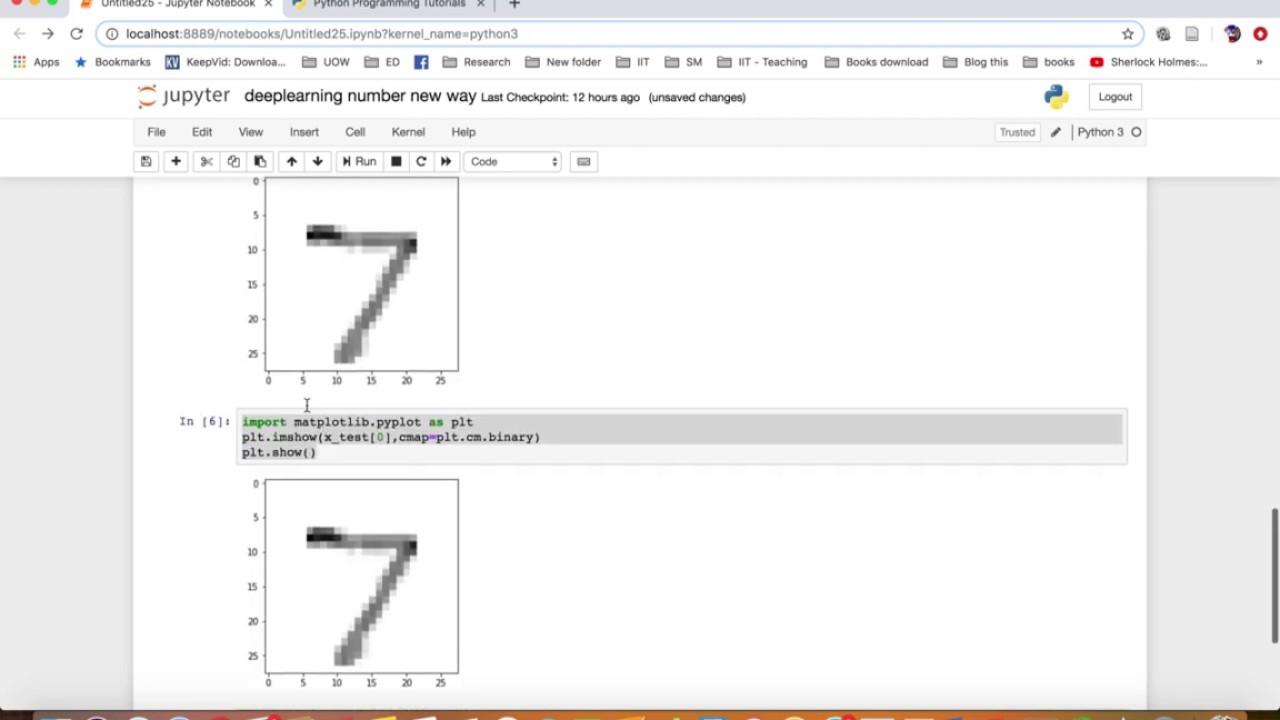
Task: Insert cell below with plus icon
Action: click(176, 162)
